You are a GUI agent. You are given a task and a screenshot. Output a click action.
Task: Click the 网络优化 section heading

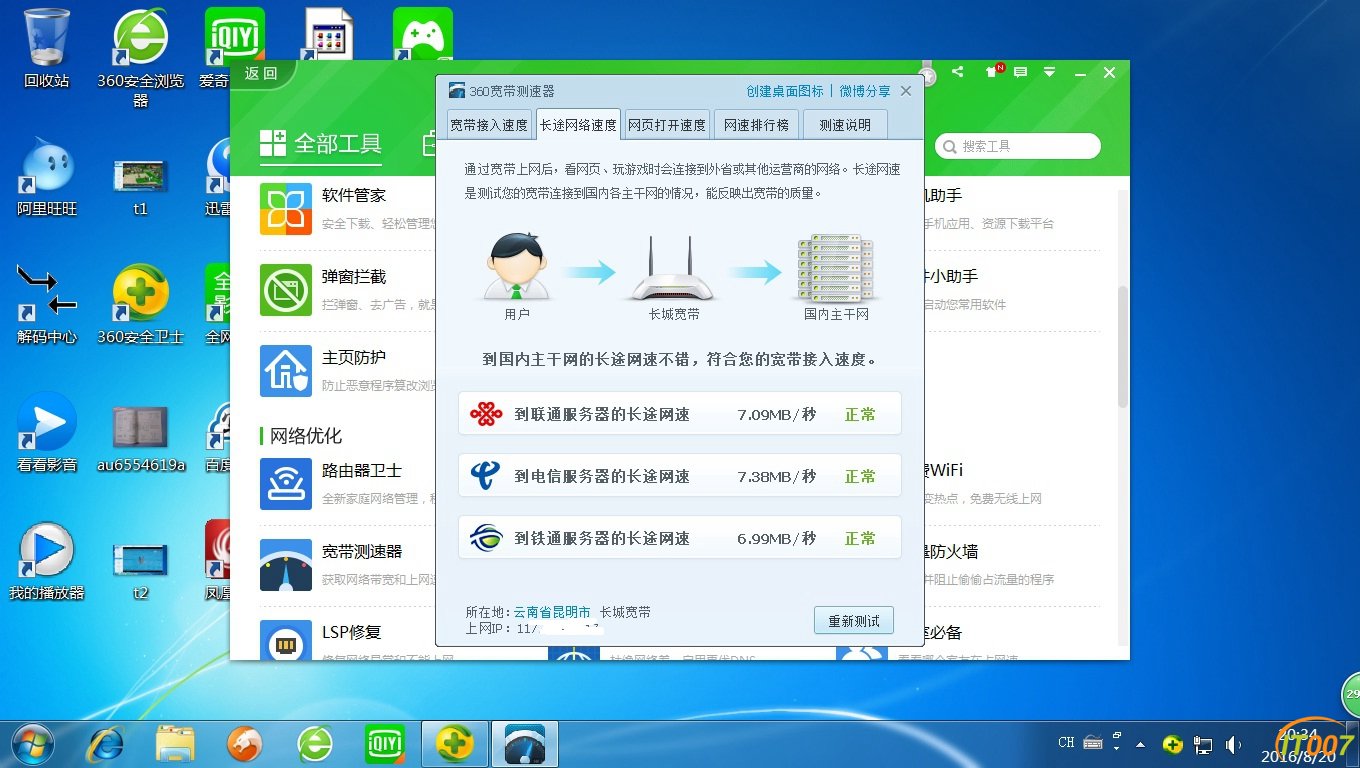pyautogui.click(x=306, y=436)
